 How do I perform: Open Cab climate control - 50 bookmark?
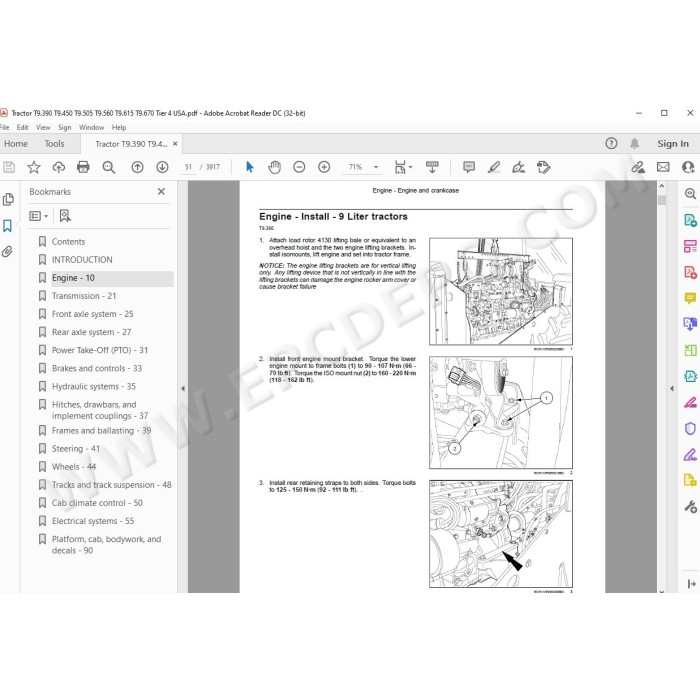97,503
